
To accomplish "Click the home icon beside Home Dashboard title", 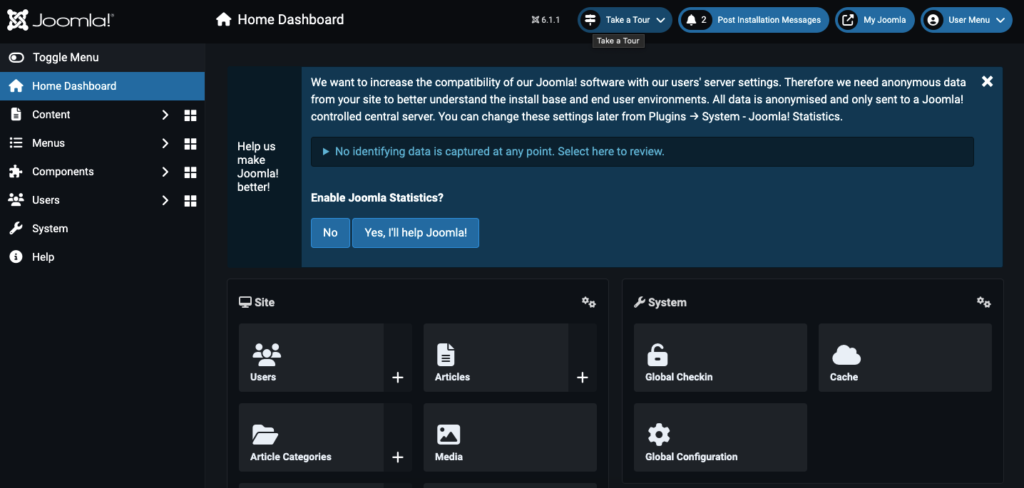I will [x=223, y=20].
